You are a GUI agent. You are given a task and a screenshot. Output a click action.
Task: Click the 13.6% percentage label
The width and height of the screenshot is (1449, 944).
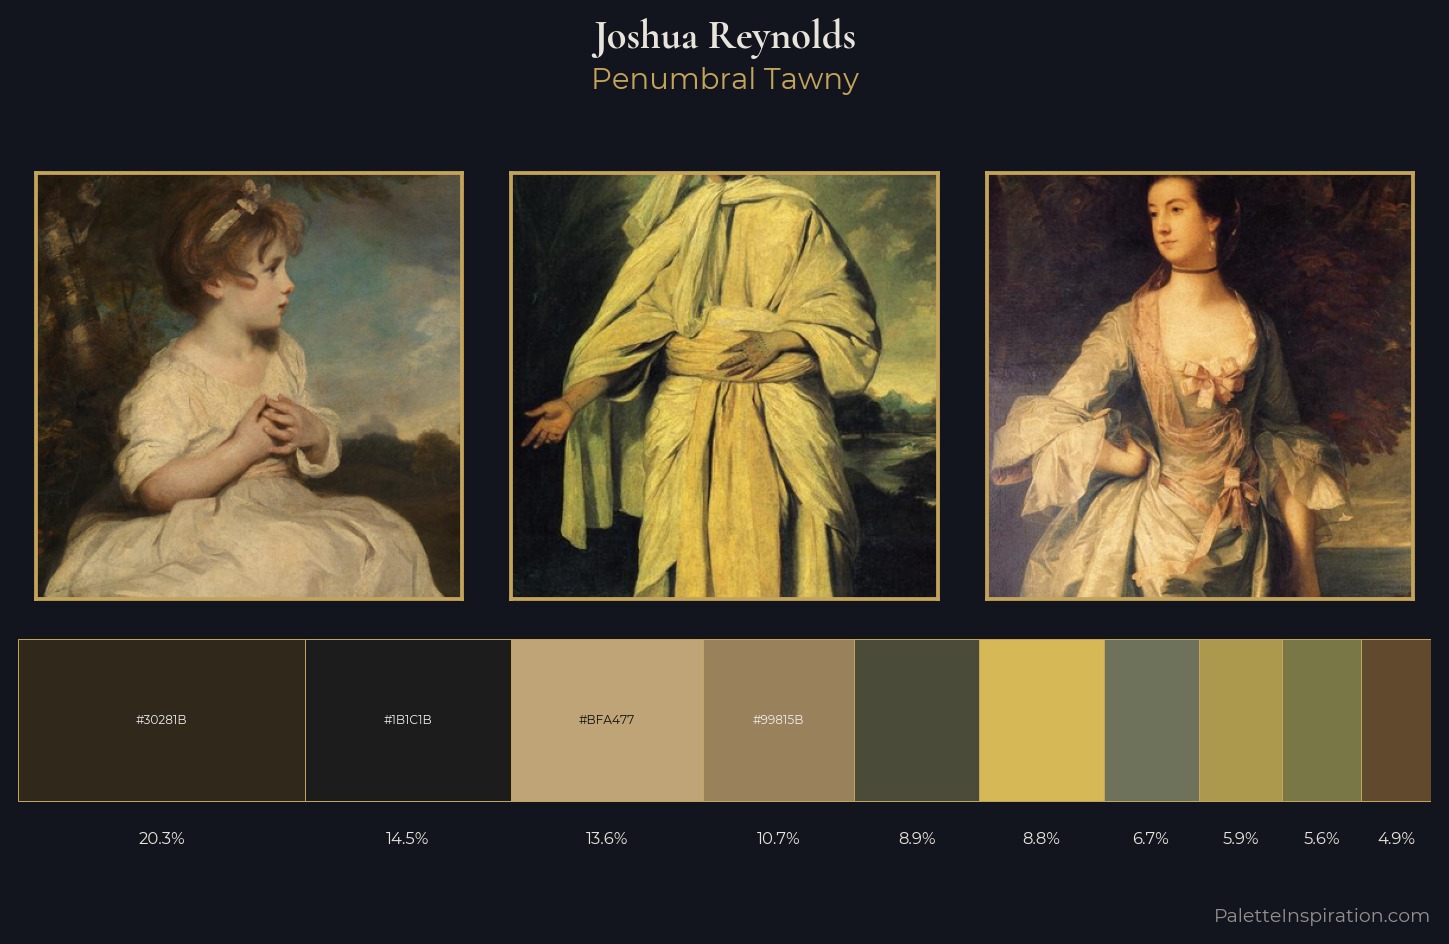(607, 838)
